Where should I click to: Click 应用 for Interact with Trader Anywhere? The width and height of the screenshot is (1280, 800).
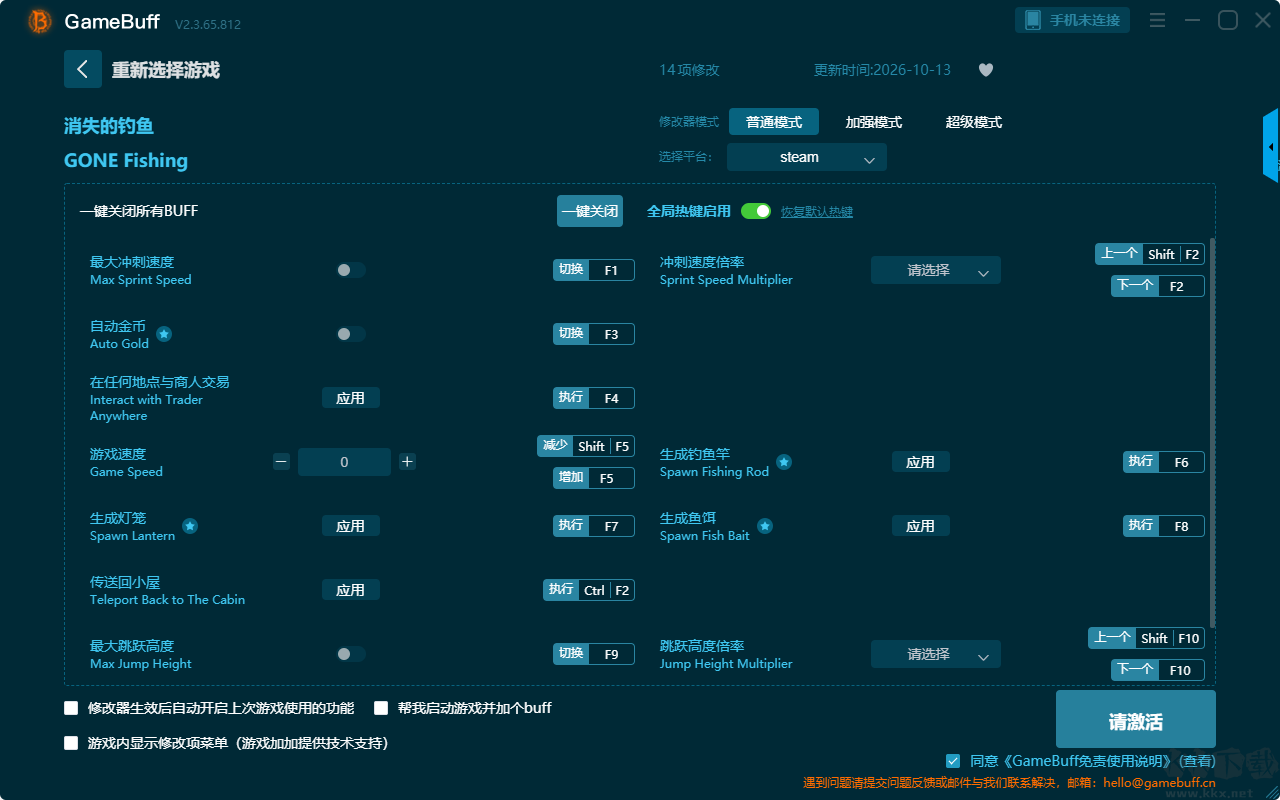tap(351, 398)
